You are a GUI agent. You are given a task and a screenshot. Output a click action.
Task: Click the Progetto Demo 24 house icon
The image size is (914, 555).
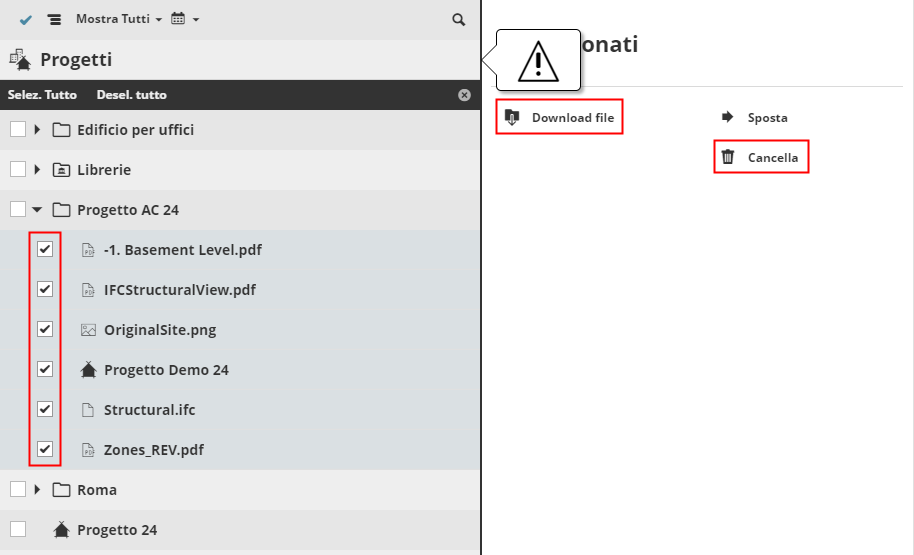[88, 370]
